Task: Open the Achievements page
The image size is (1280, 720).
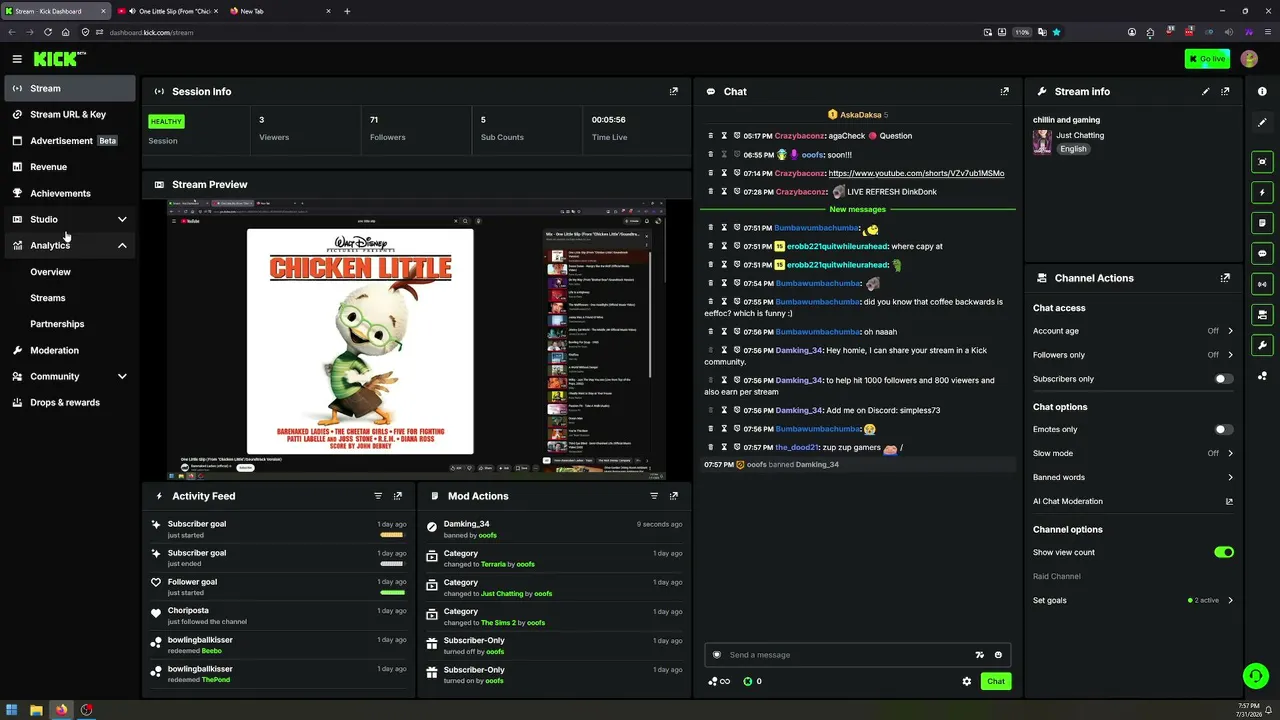Action: [70, 193]
